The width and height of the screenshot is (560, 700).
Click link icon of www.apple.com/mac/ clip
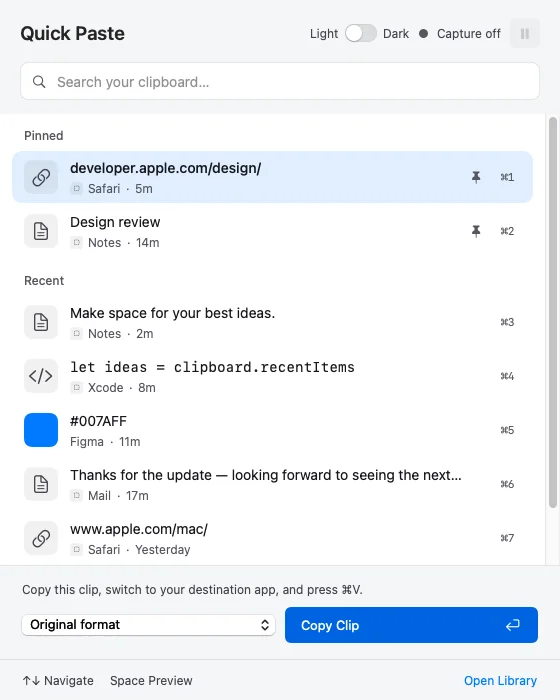(x=41, y=538)
